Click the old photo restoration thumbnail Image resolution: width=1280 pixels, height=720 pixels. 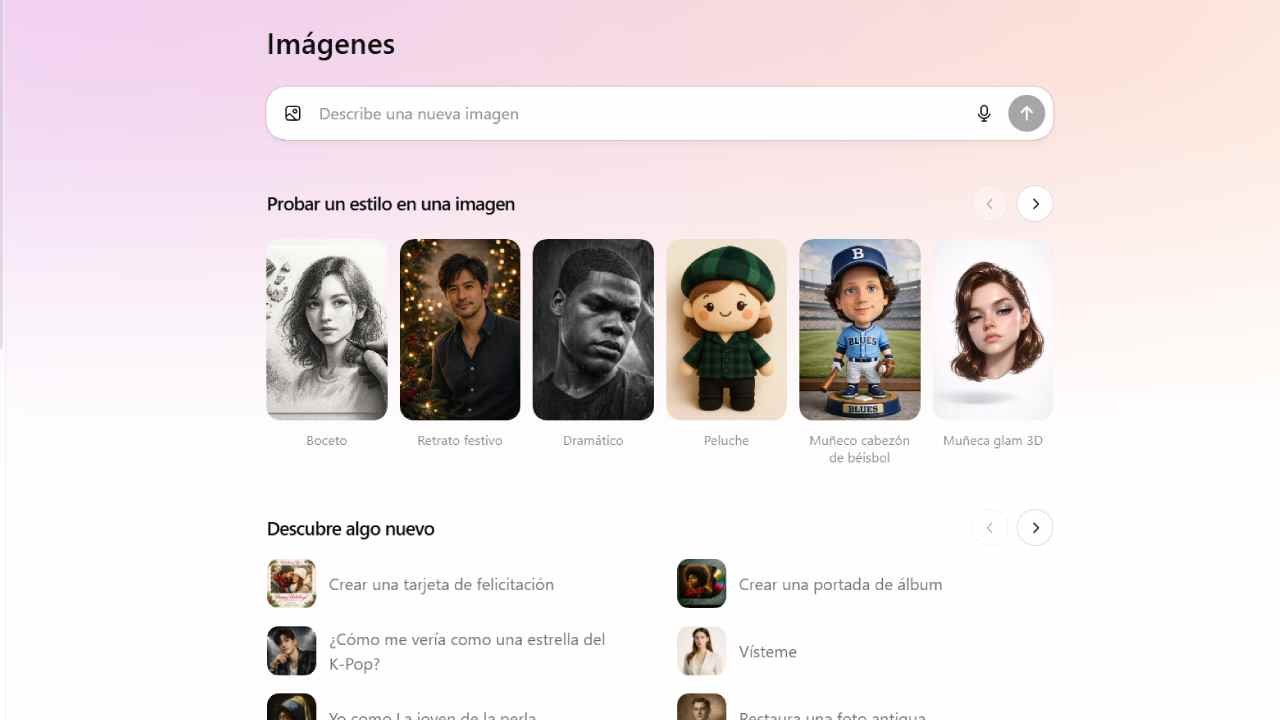point(701,710)
